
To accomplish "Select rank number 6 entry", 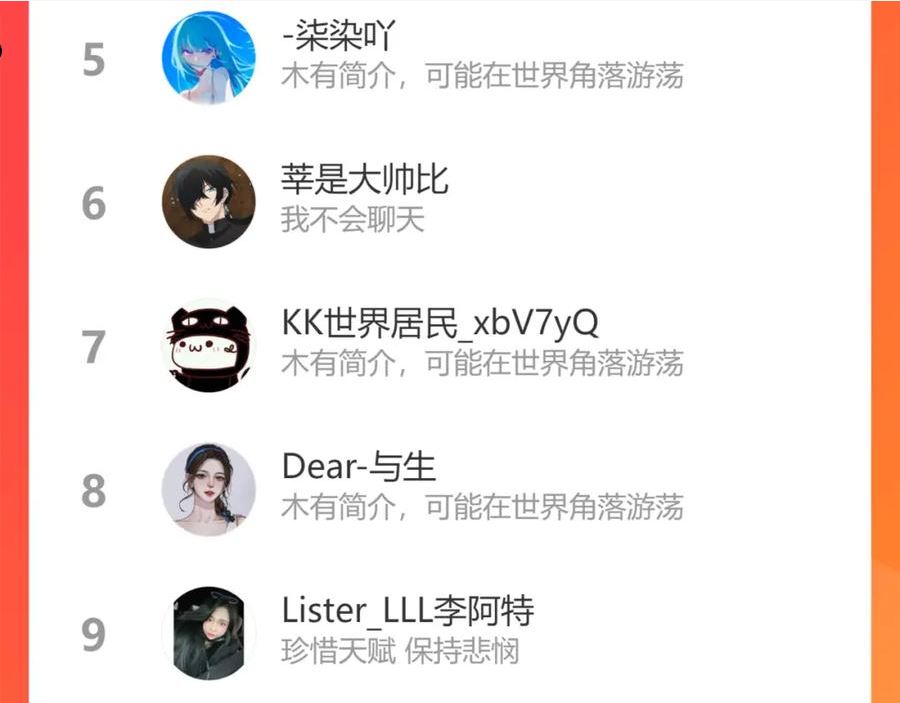I will (x=94, y=203).
